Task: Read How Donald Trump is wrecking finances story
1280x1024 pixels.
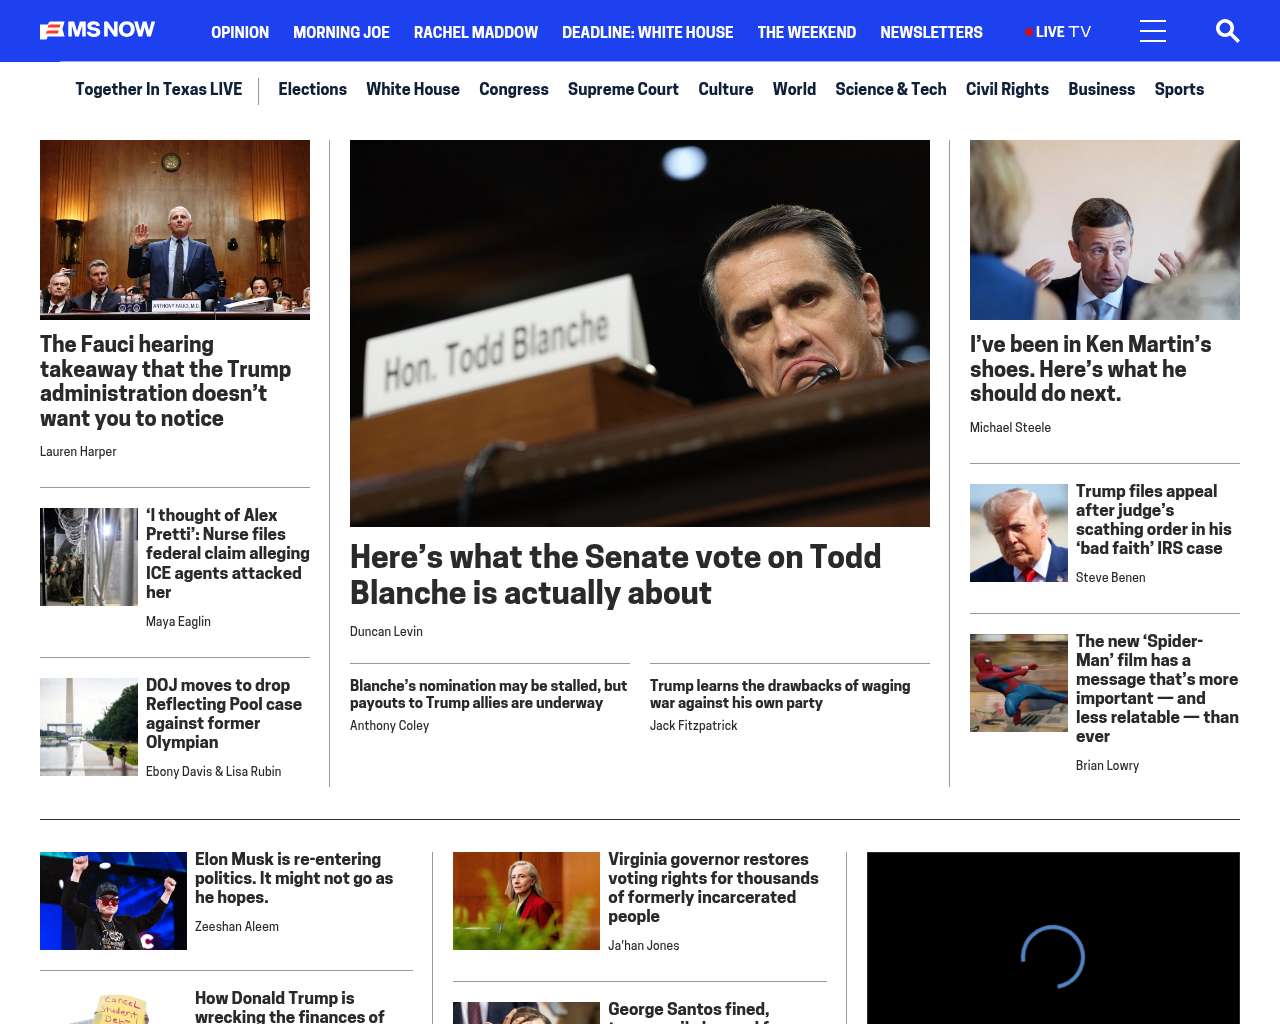Action: 290,1007
